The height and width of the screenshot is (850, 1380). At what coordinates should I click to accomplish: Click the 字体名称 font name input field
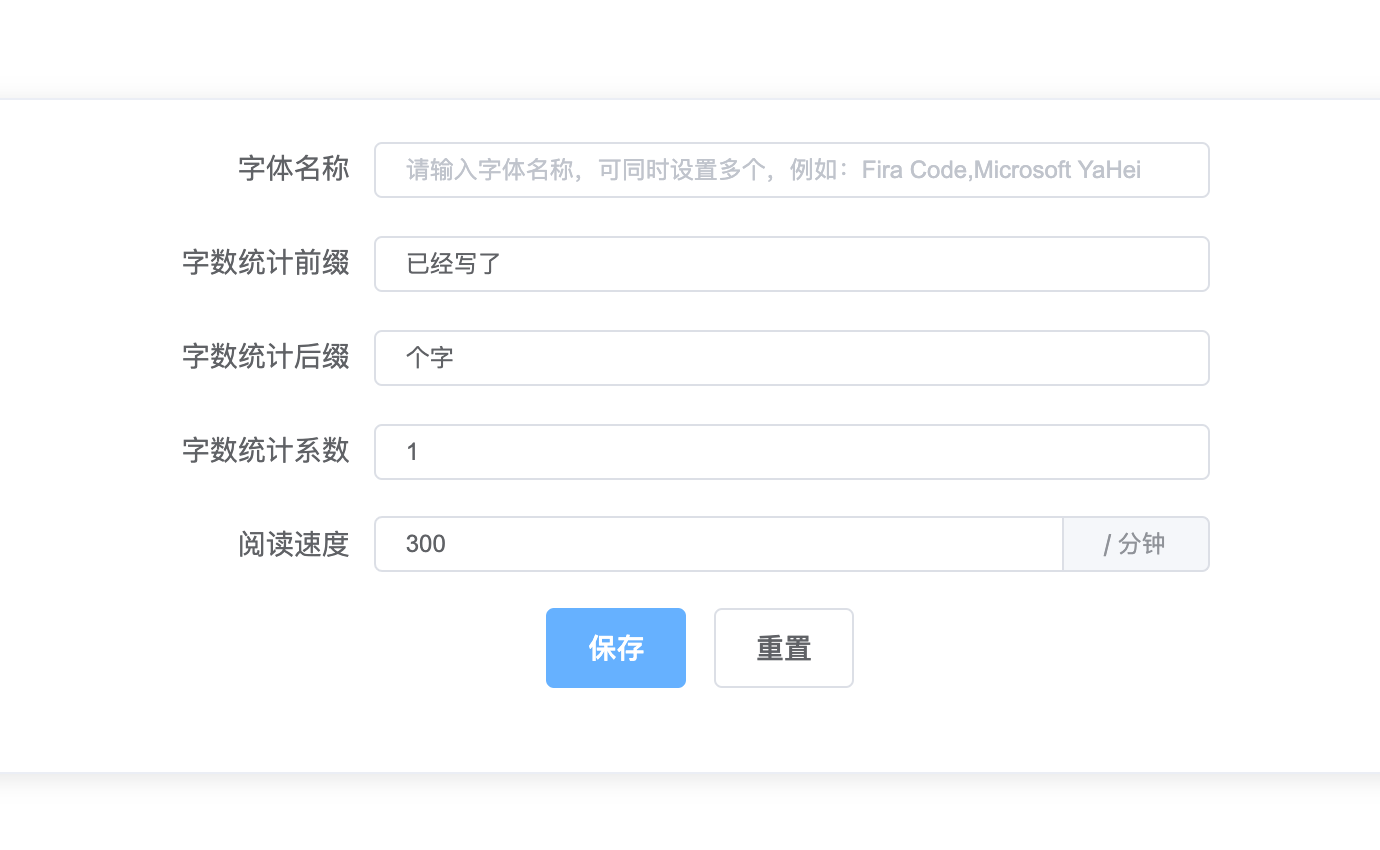[x=792, y=170]
